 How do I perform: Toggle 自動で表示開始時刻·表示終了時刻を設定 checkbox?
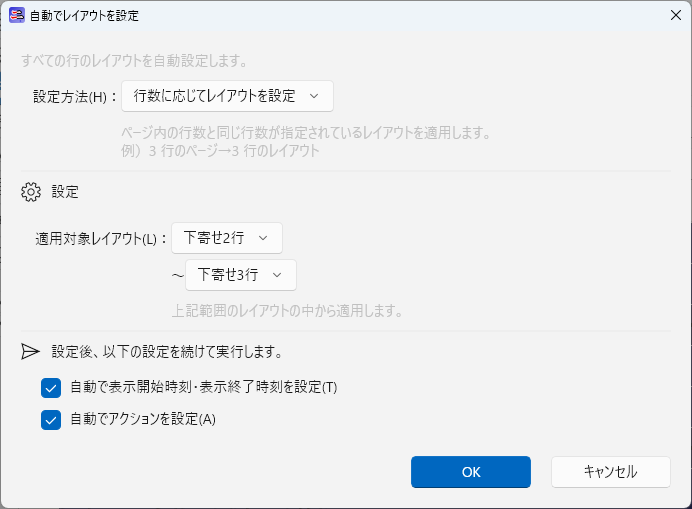[51, 388]
